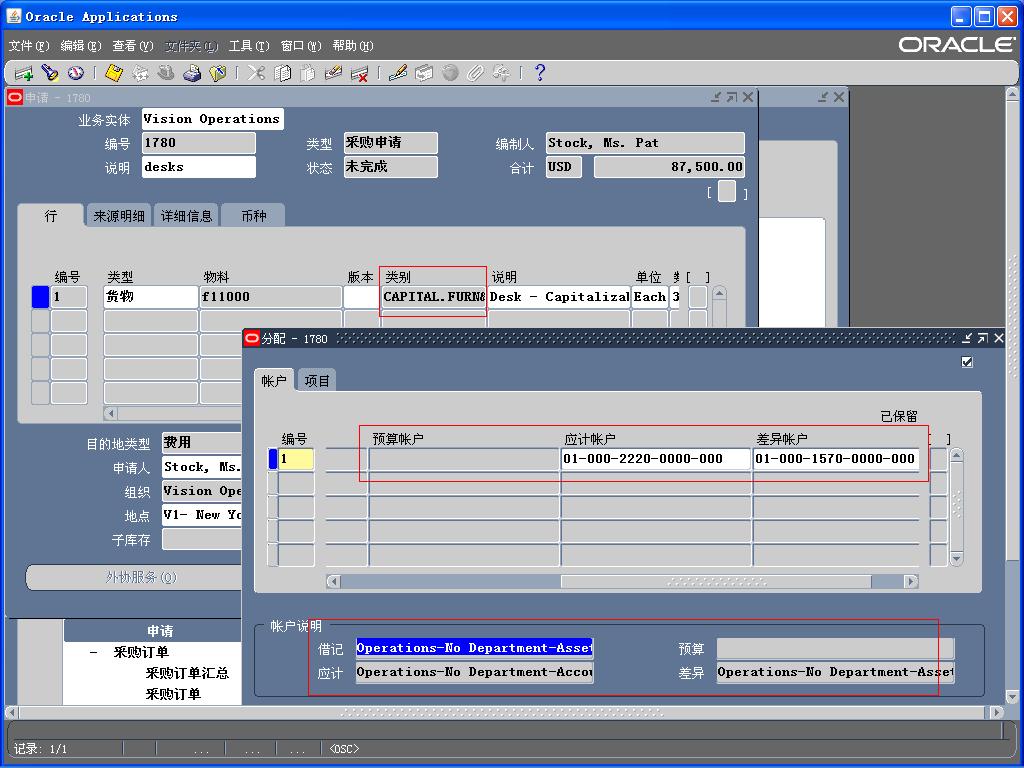Open the 文件(F) menu
The height and width of the screenshot is (768, 1024).
pos(29,46)
